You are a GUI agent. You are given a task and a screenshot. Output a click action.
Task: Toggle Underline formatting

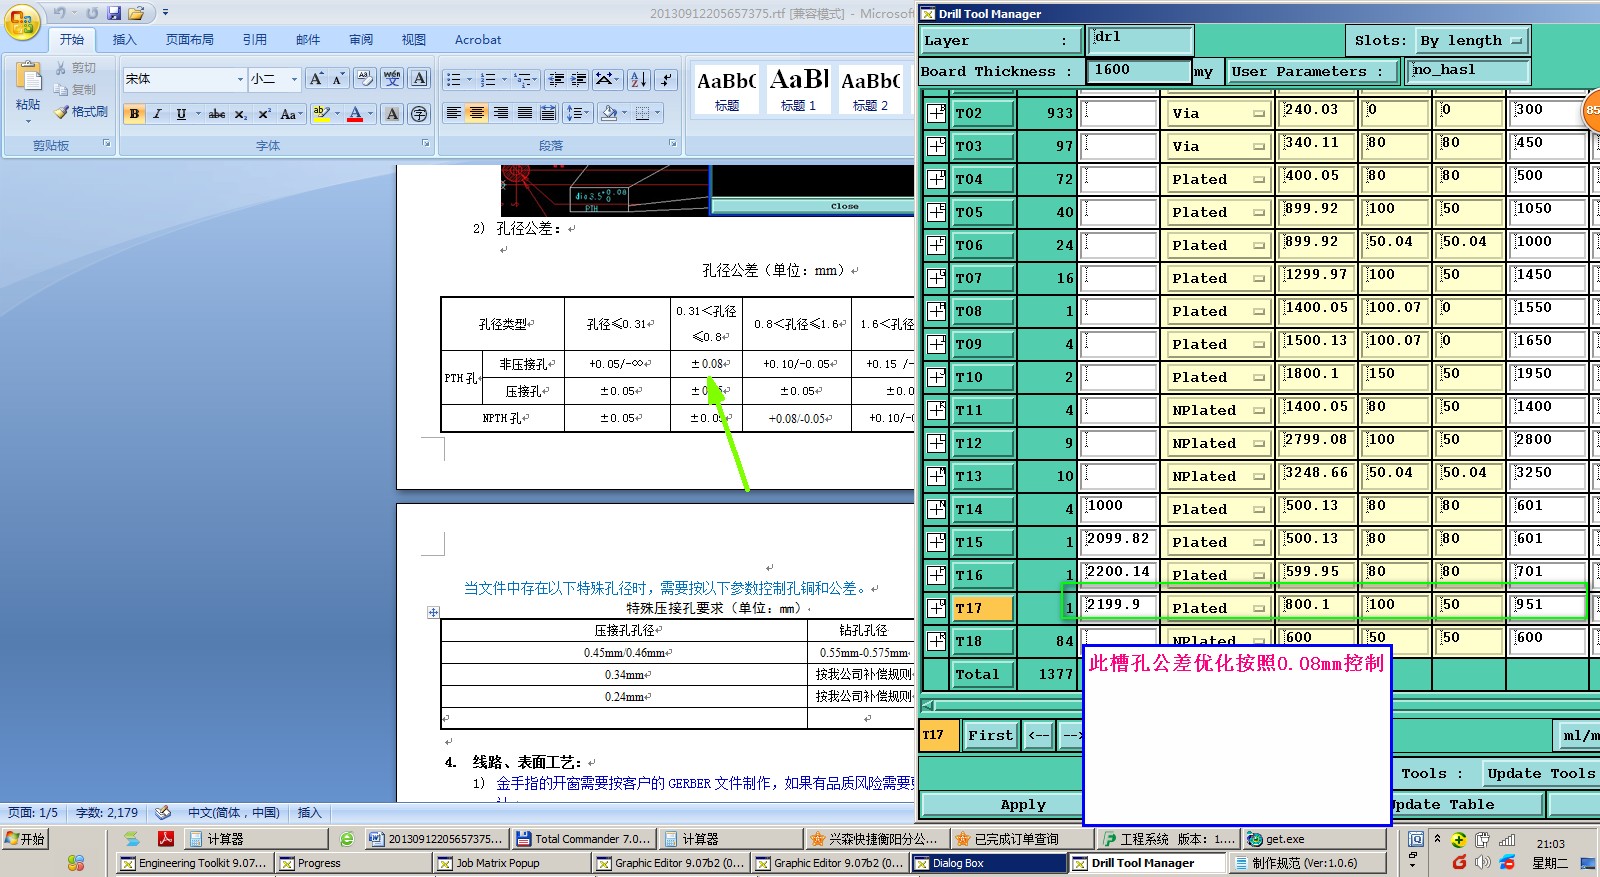click(181, 114)
